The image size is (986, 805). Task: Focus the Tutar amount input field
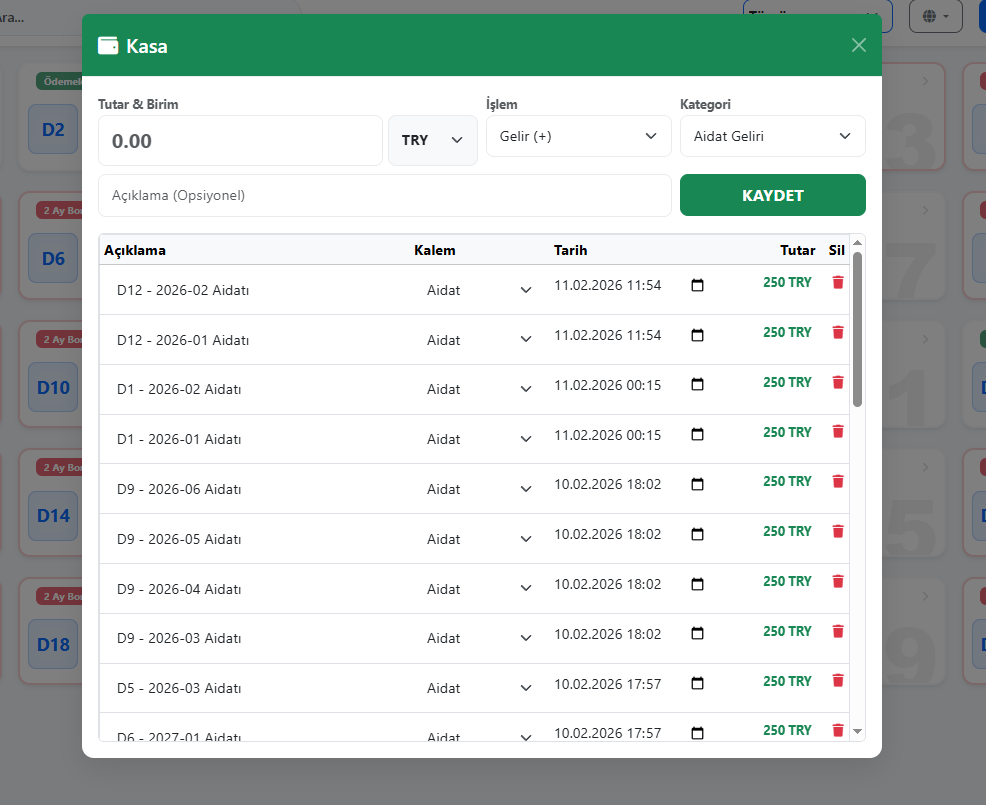[240, 141]
